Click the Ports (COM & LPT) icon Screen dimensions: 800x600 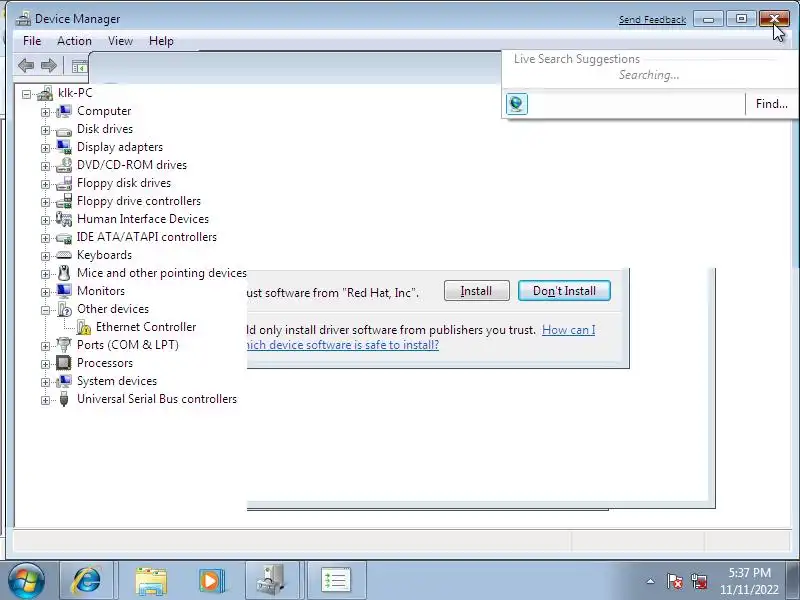[64, 345]
